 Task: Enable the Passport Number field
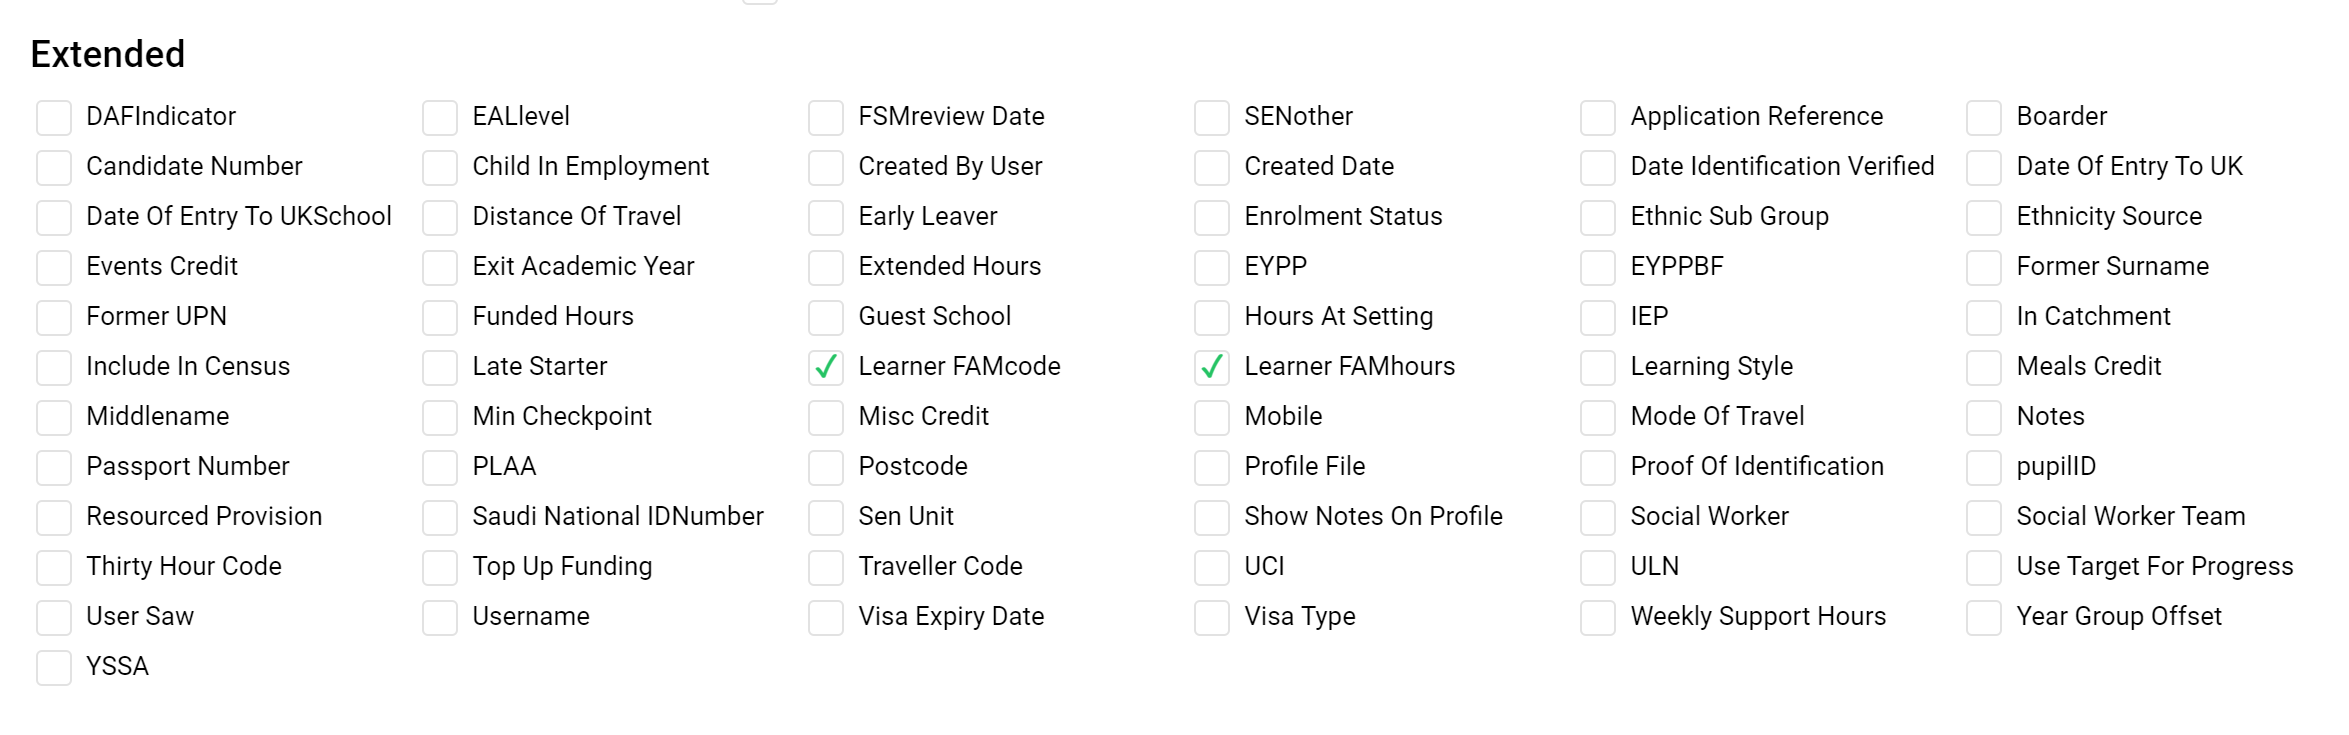tap(54, 468)
